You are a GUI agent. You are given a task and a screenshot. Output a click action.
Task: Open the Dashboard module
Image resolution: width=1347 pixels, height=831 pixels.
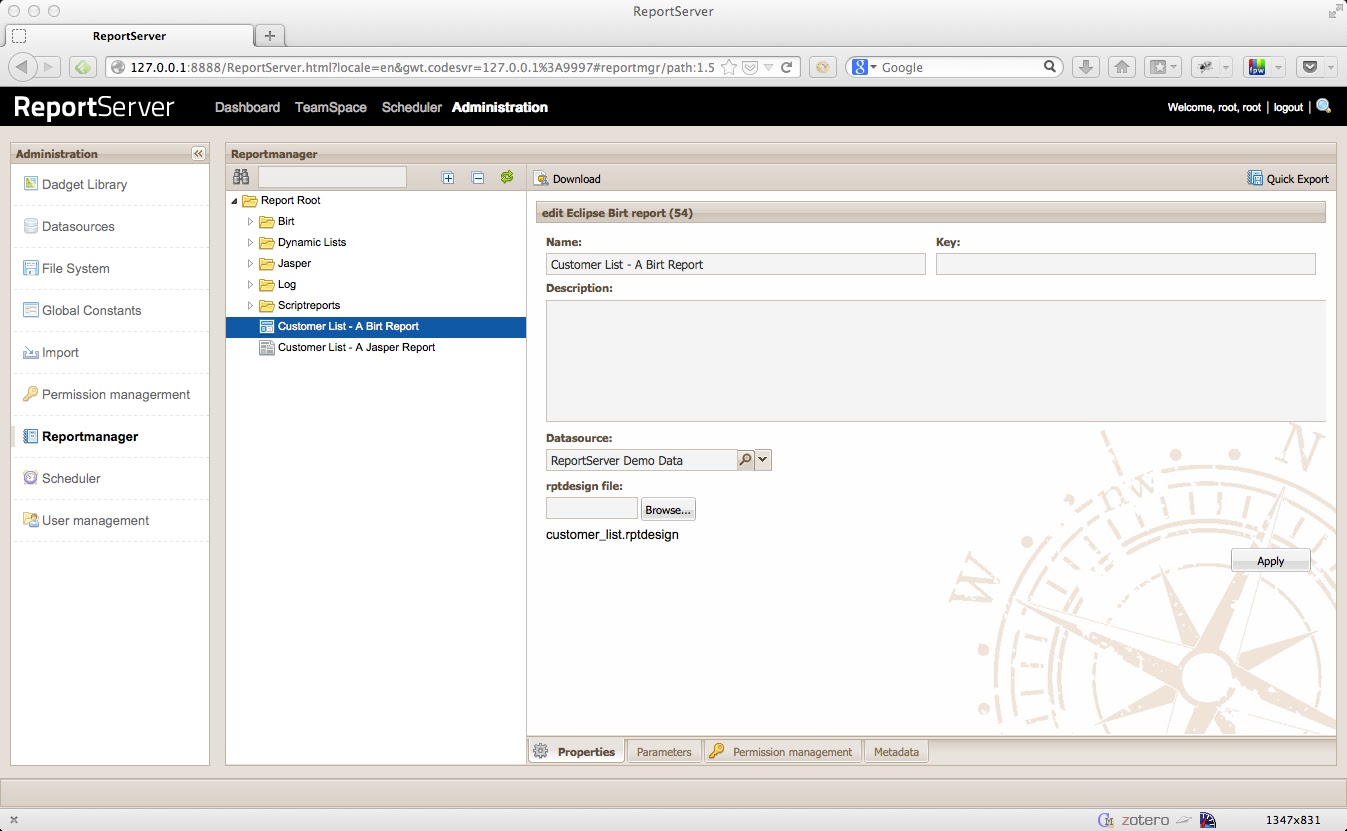pos(247,107)
